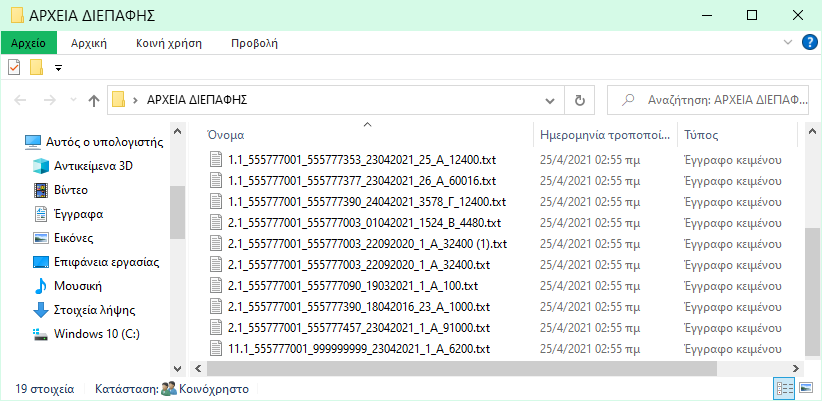
Task: Click the search box Αναζήτηση field
Action: pos(708,100)
